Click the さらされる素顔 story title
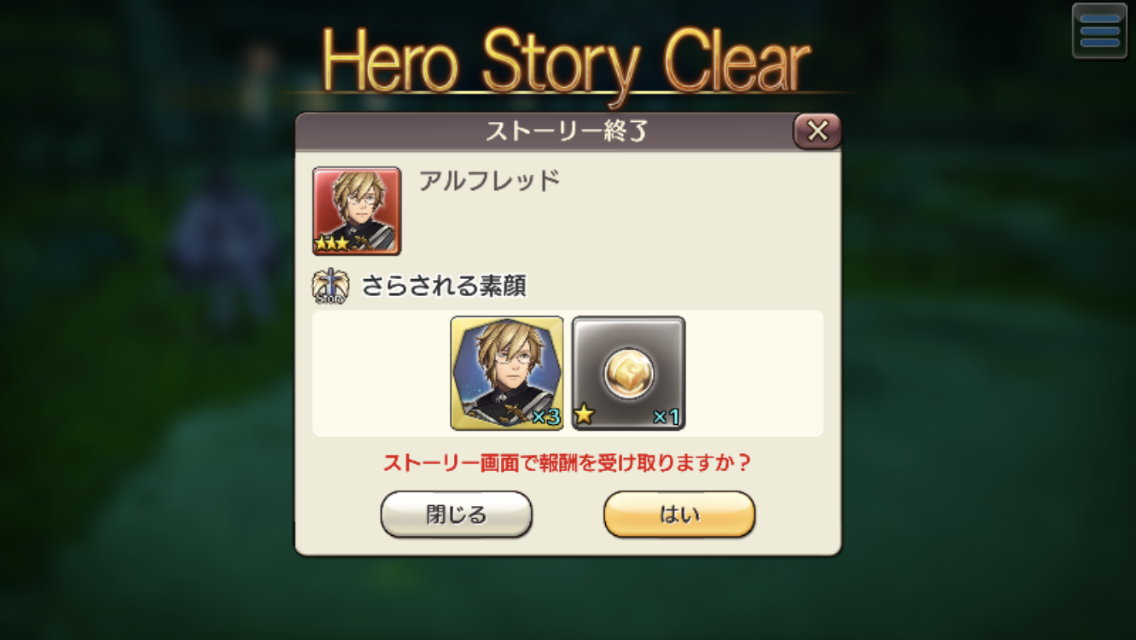 [x=443, y=286]
